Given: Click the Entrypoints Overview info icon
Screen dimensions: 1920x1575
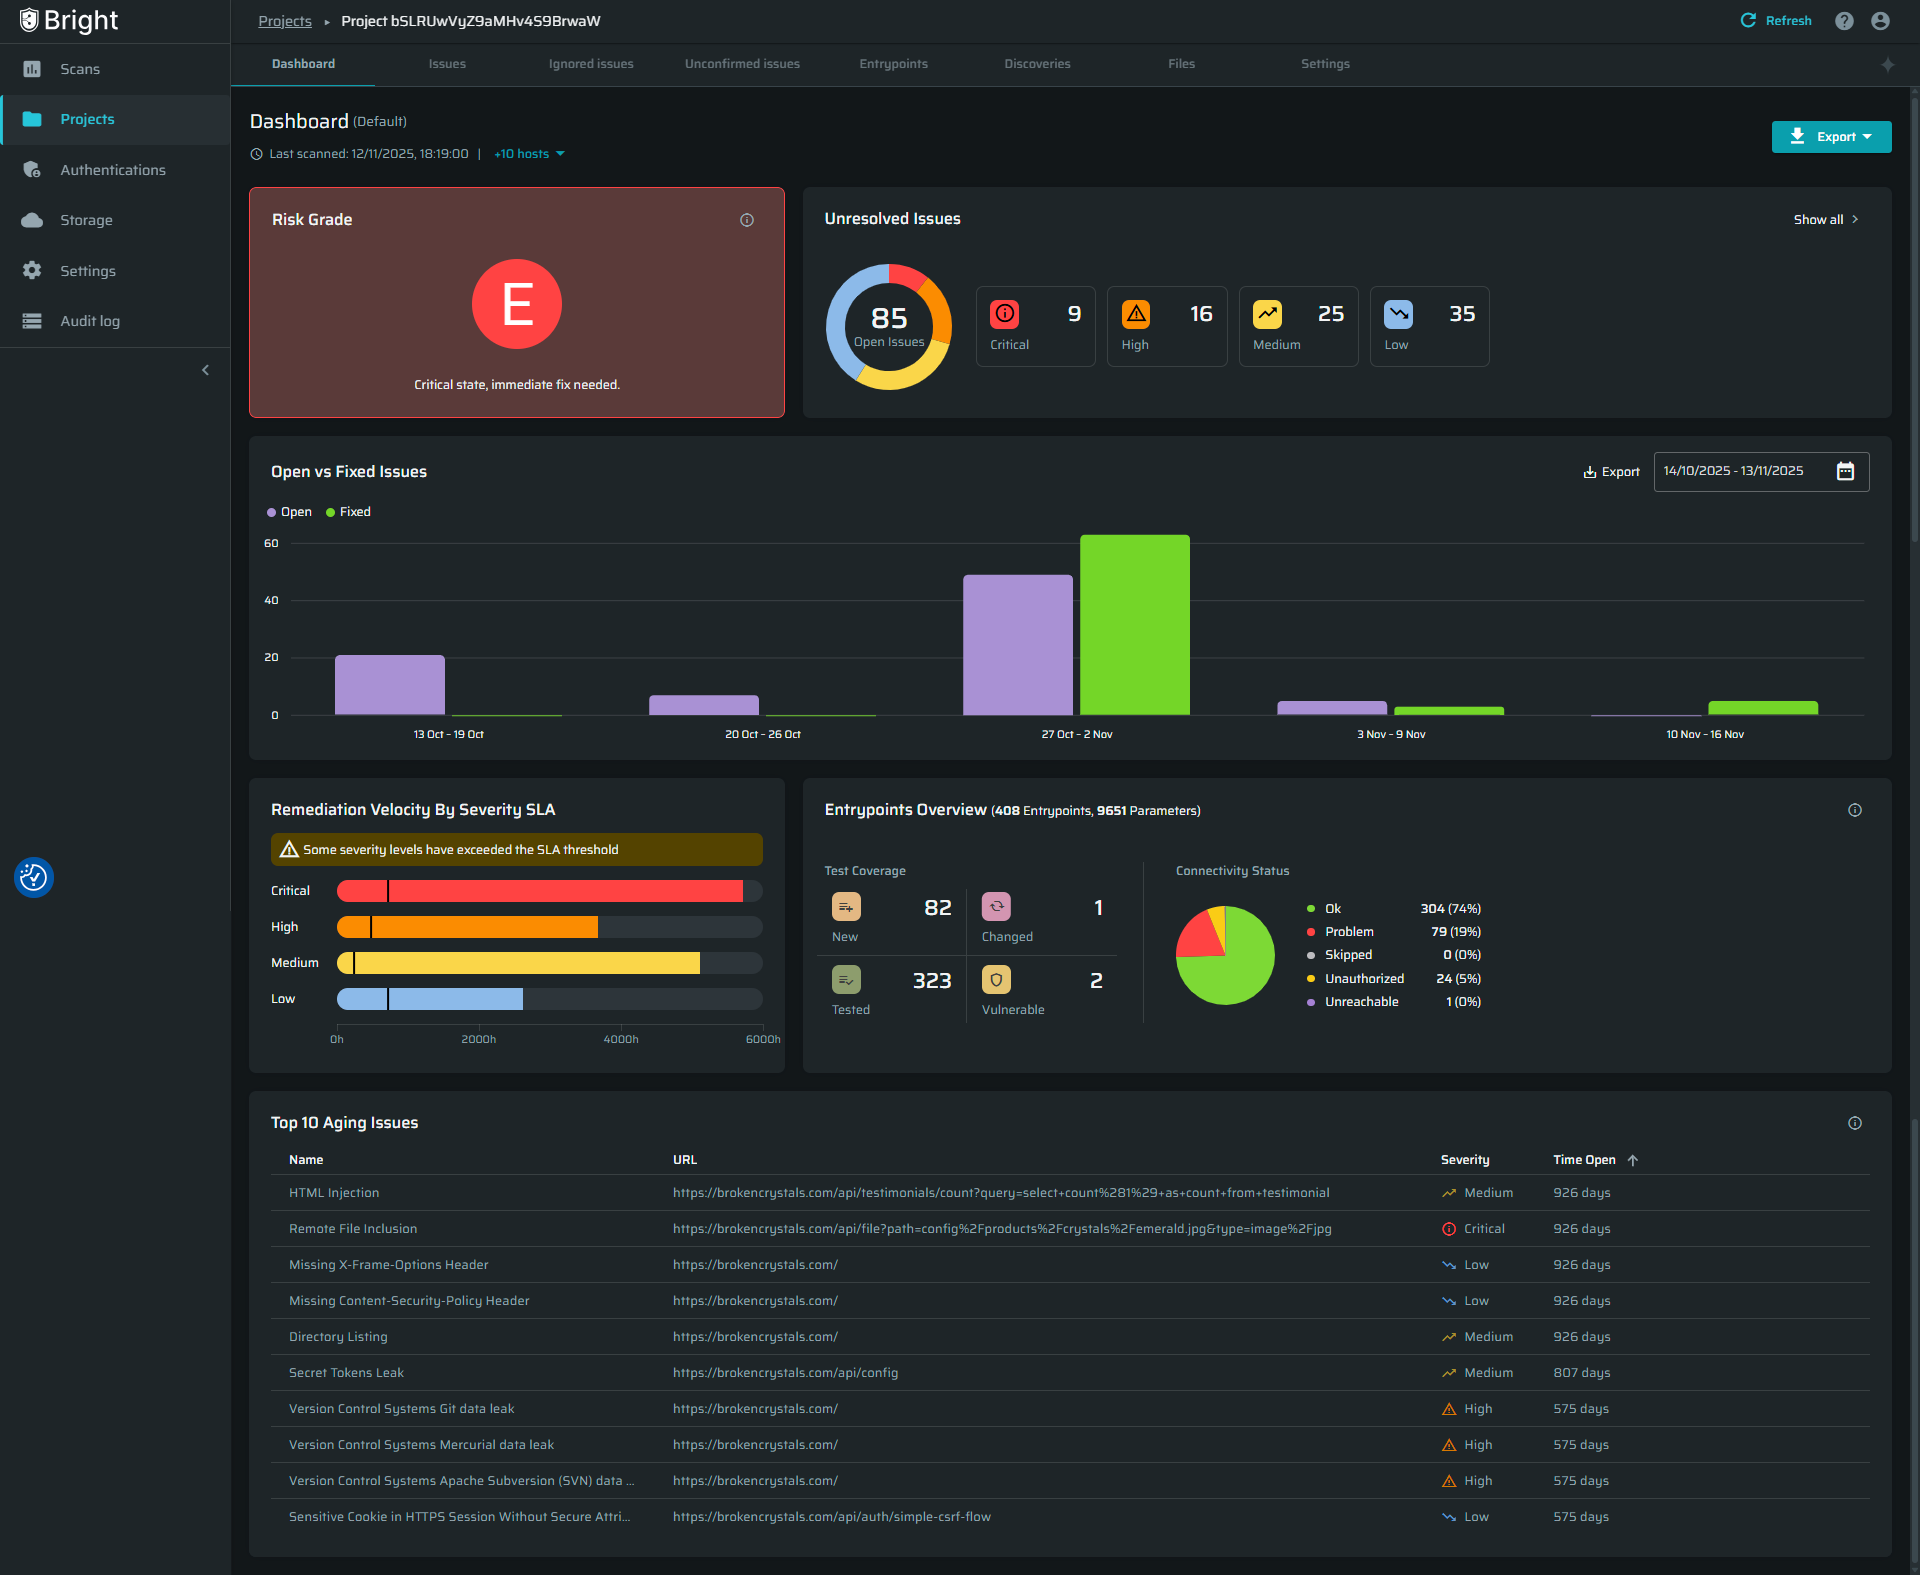Looking at the screenshot, I should pyautogui.click(x=1855, y=810).
